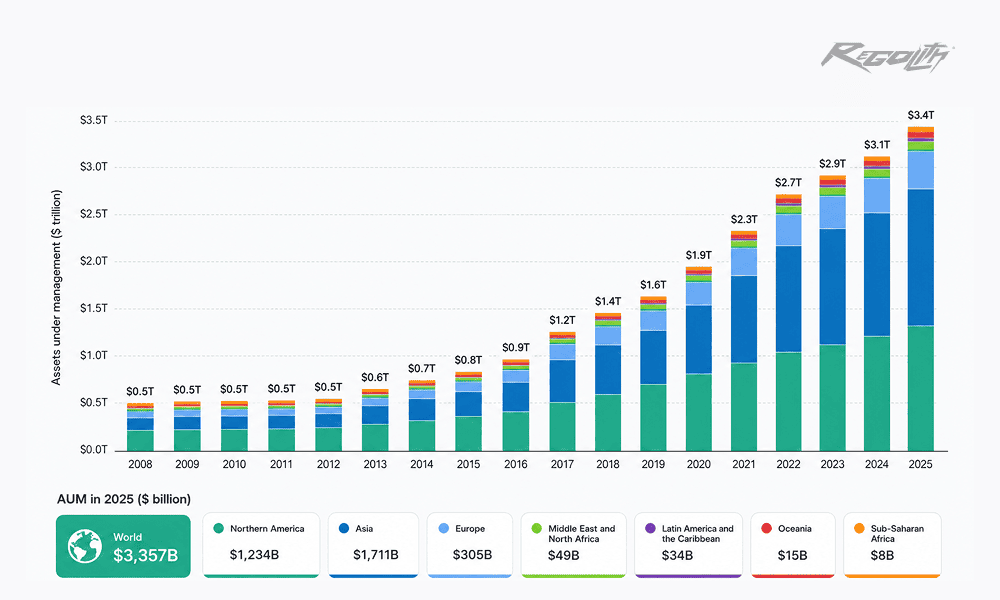
Task: Click the $0.9T total label
Action: coord(515,348)
